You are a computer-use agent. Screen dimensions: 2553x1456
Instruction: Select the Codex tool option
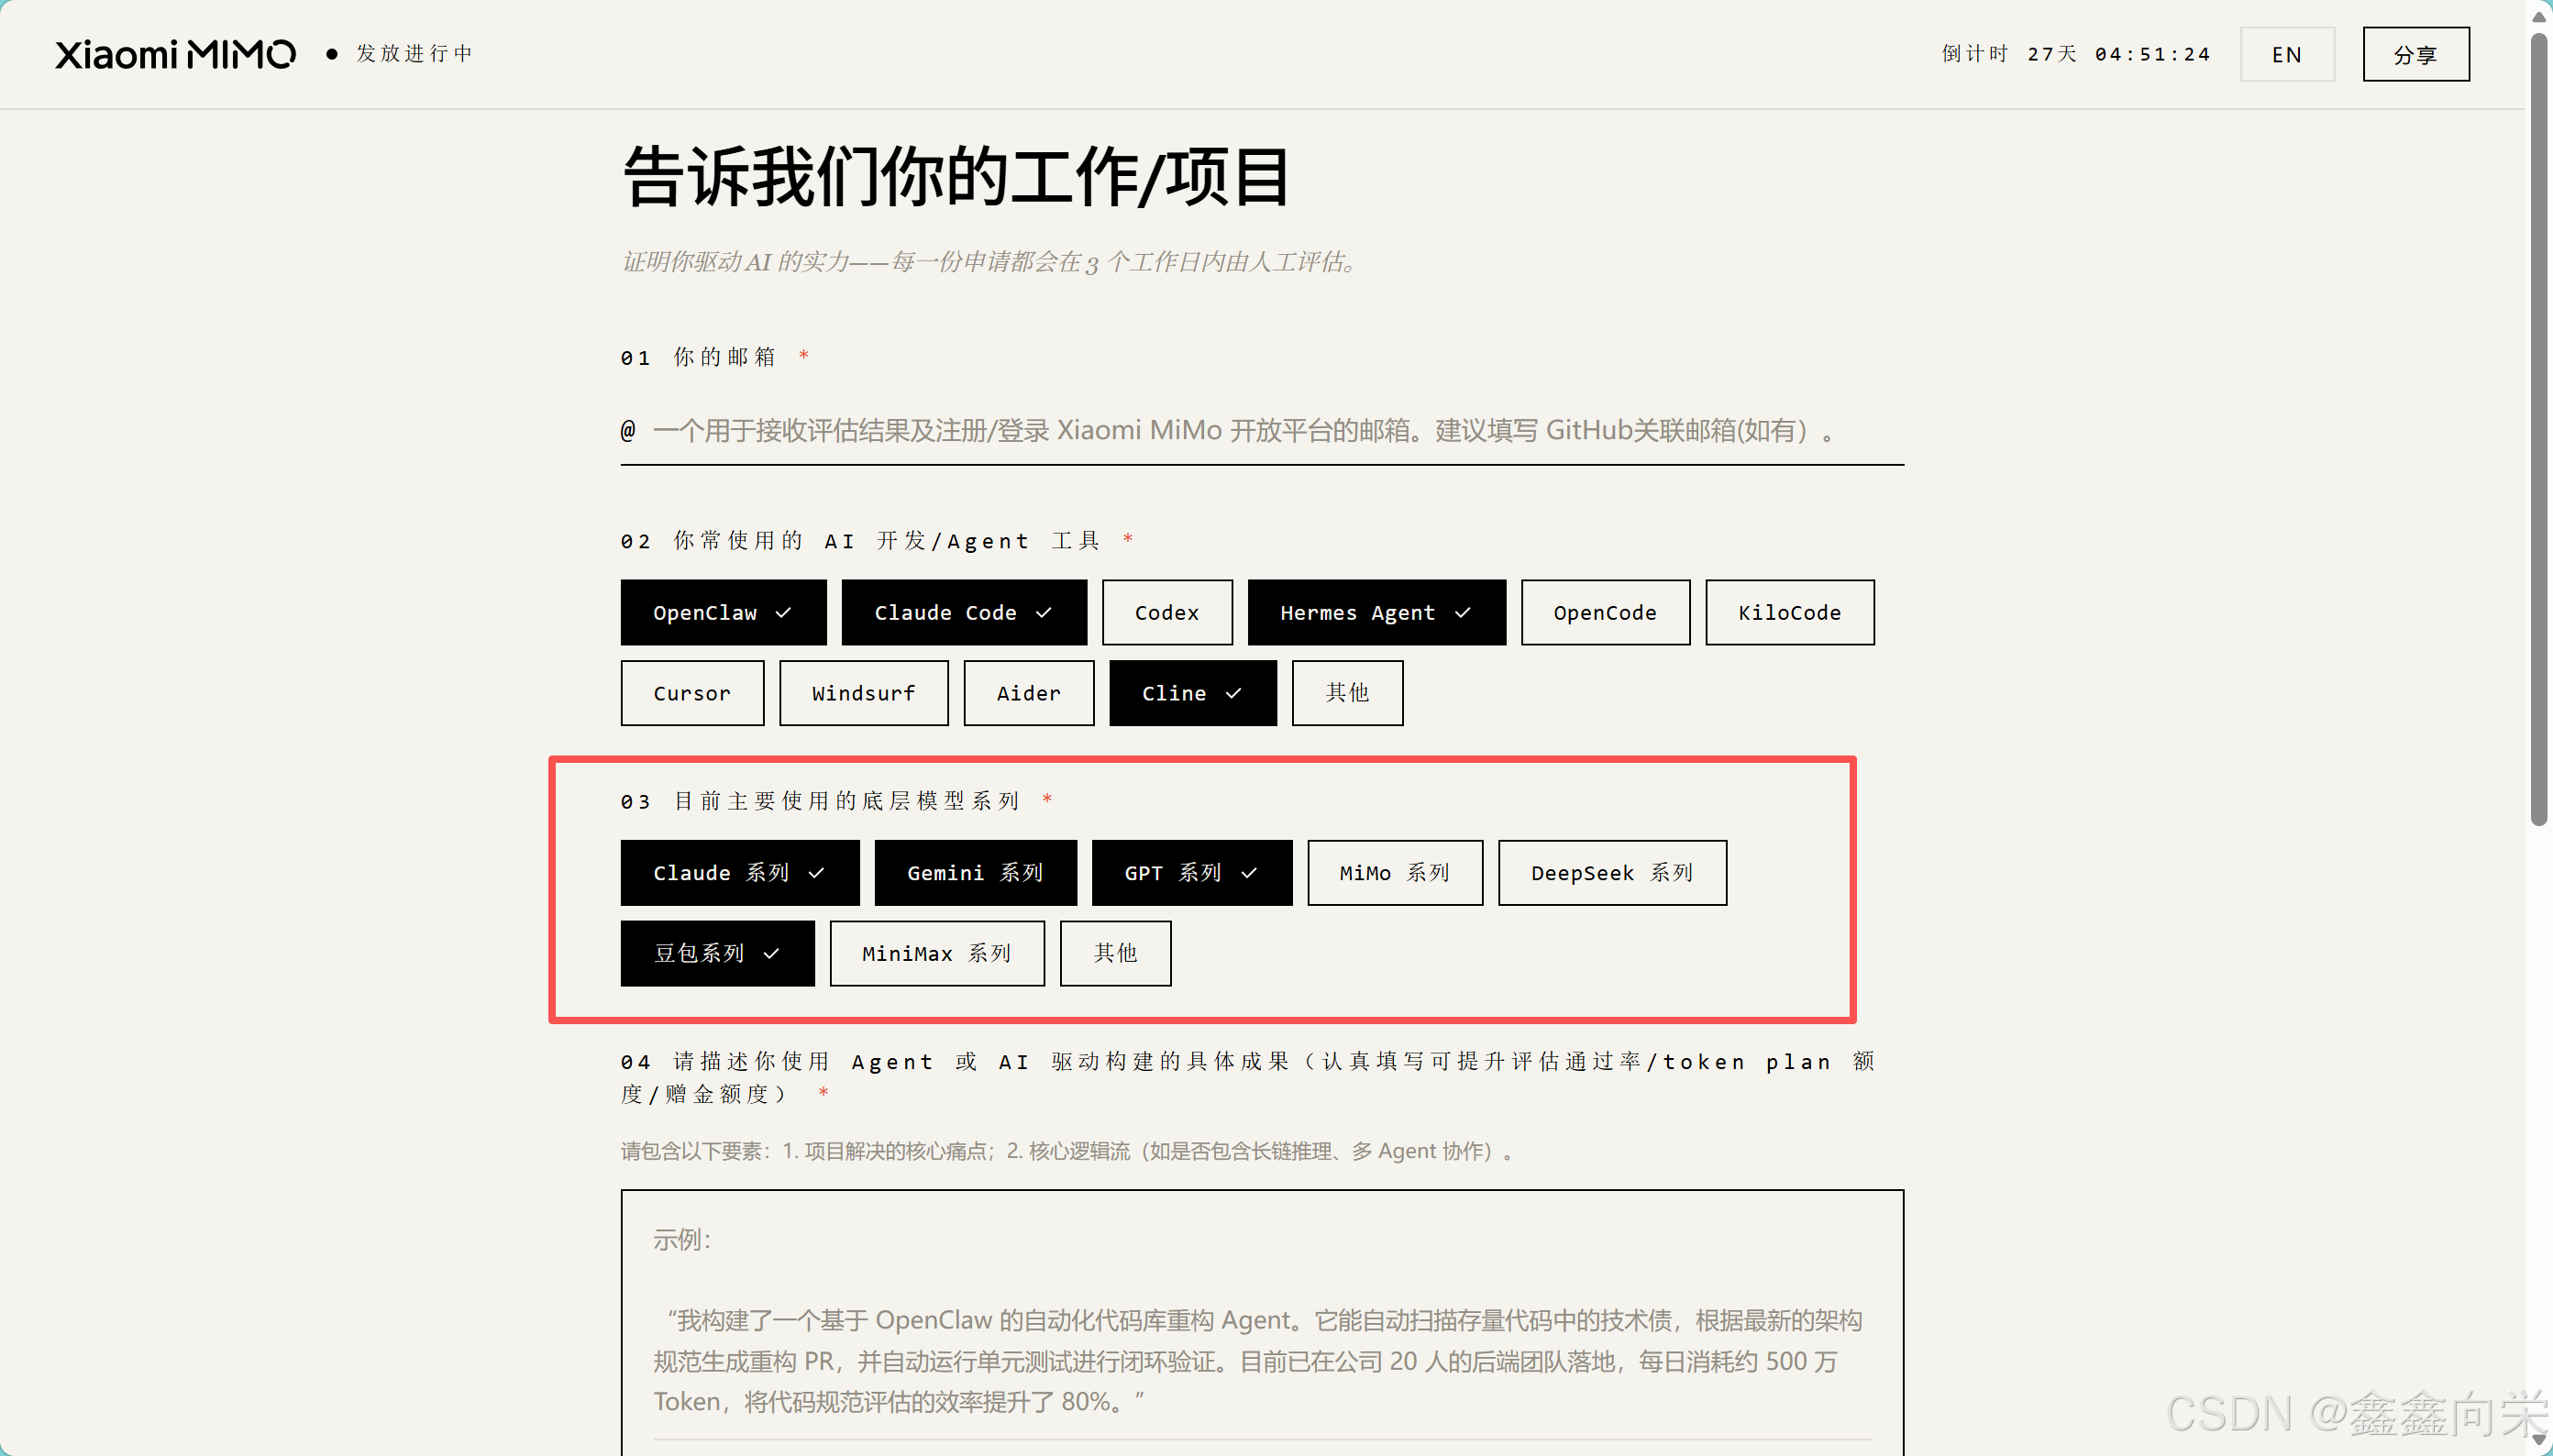[x=1167, y=612]
